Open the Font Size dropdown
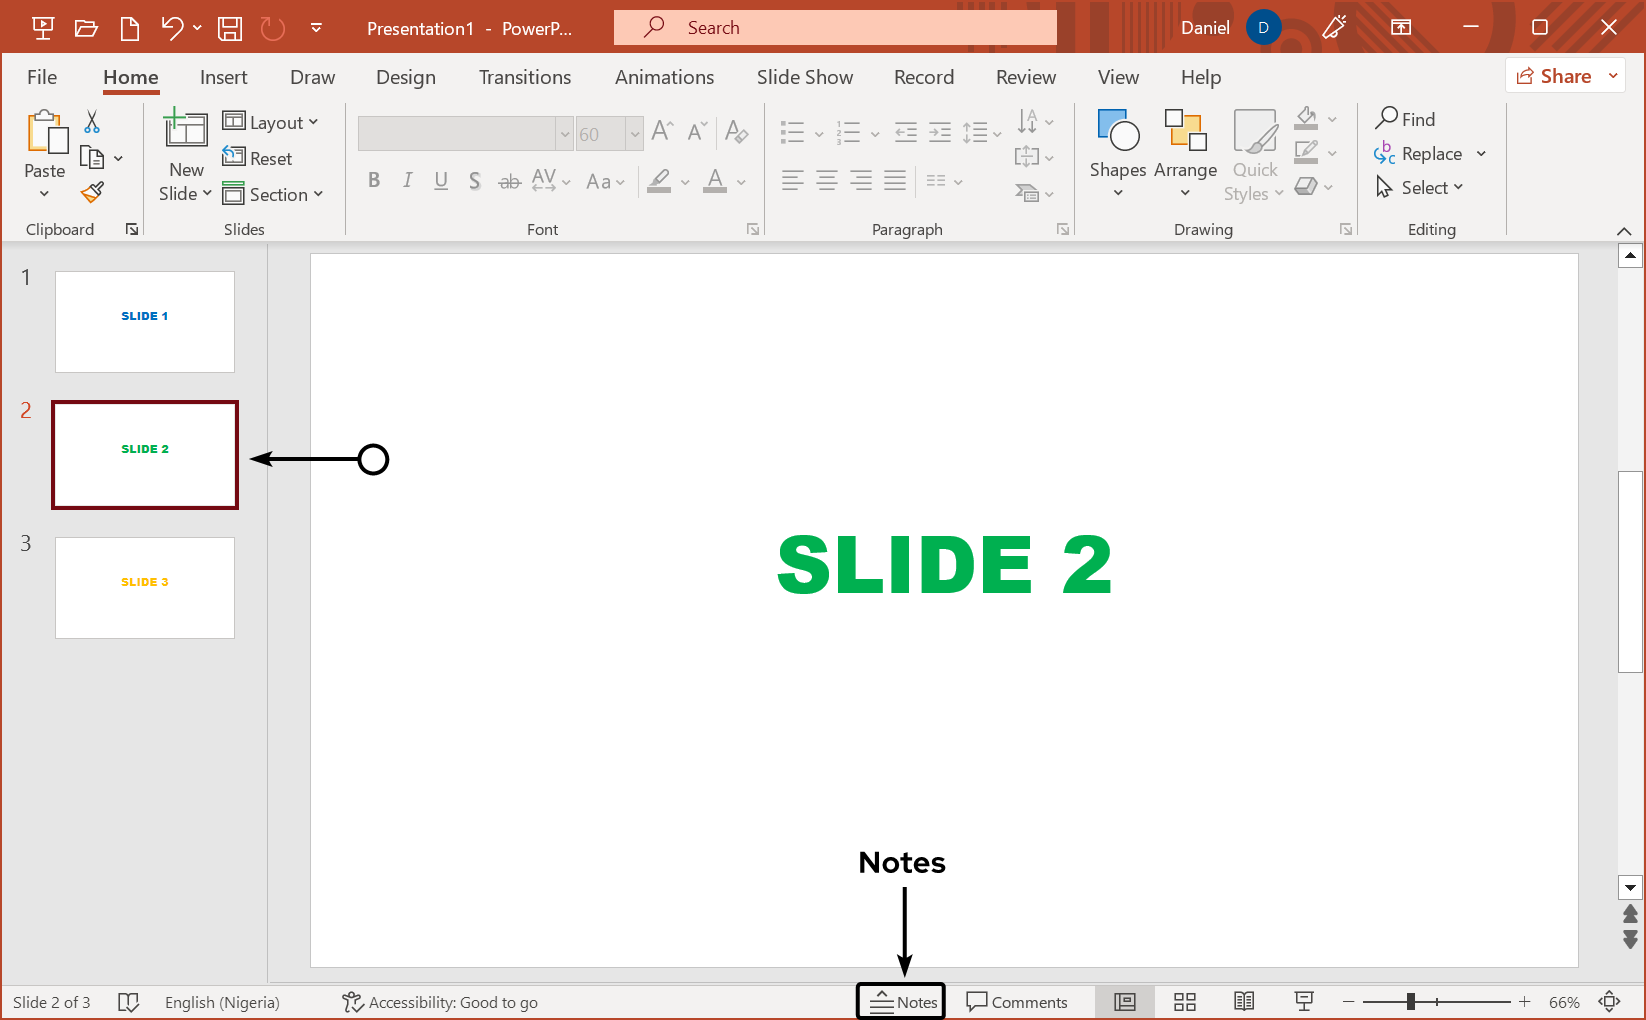This screenshot has width=1646, height=1020. coord(637,133)
